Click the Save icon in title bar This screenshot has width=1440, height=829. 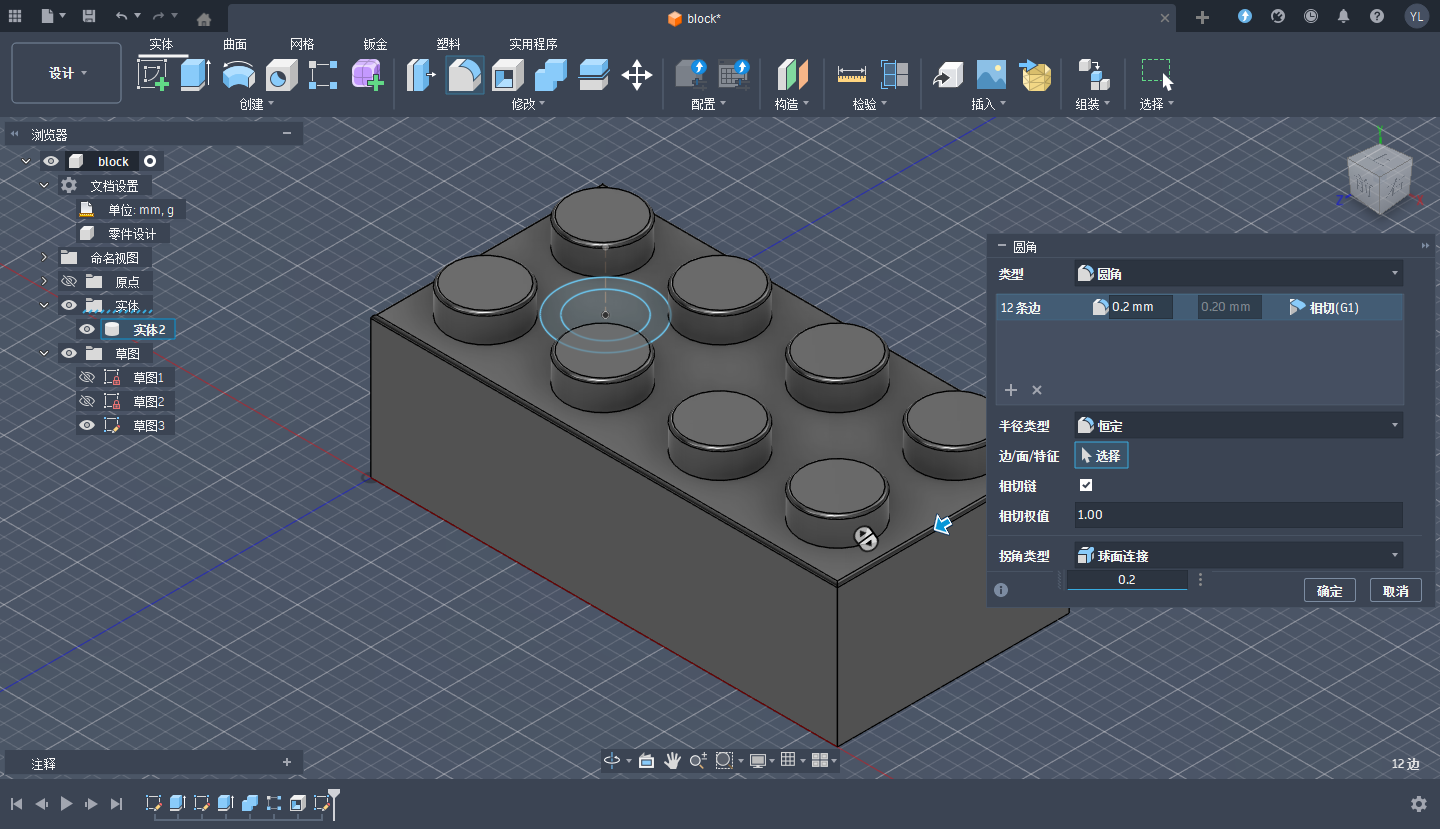pyautogui.click(x=89, y=17)
